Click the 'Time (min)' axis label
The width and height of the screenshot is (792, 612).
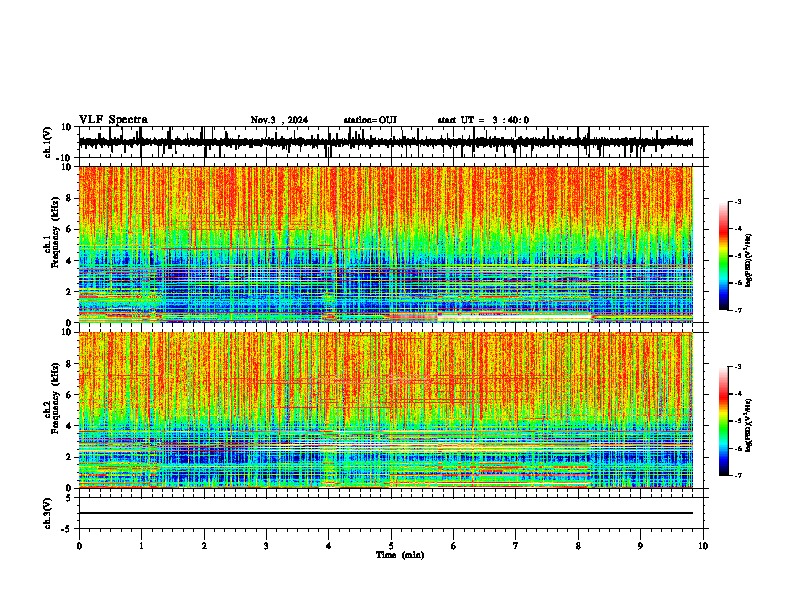pos(400,555)
